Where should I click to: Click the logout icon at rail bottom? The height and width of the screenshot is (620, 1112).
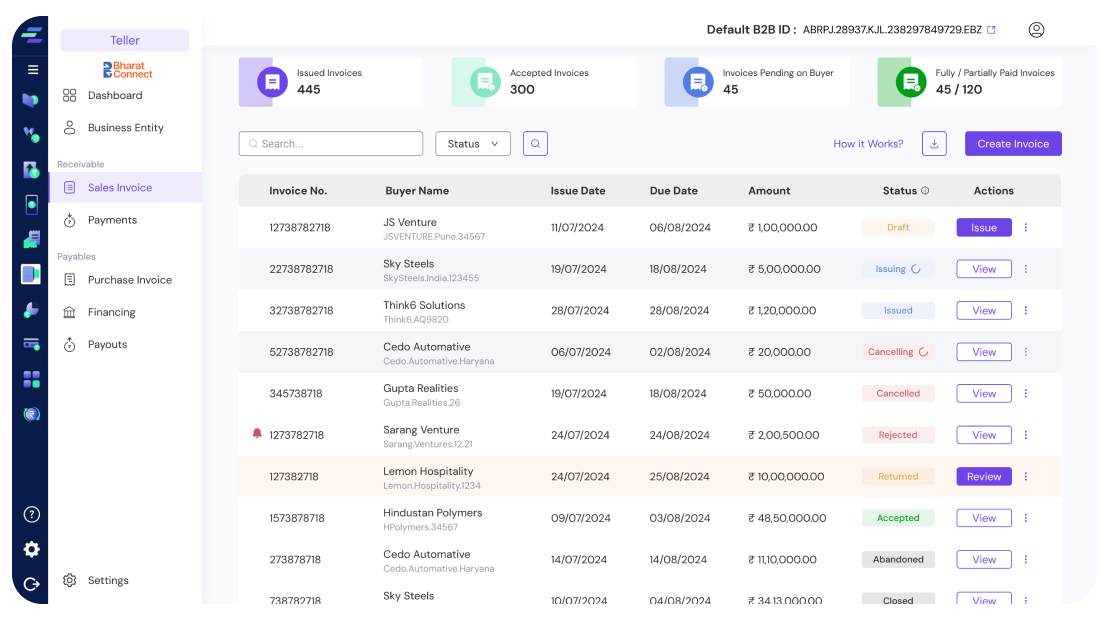[x=32, y=584]
